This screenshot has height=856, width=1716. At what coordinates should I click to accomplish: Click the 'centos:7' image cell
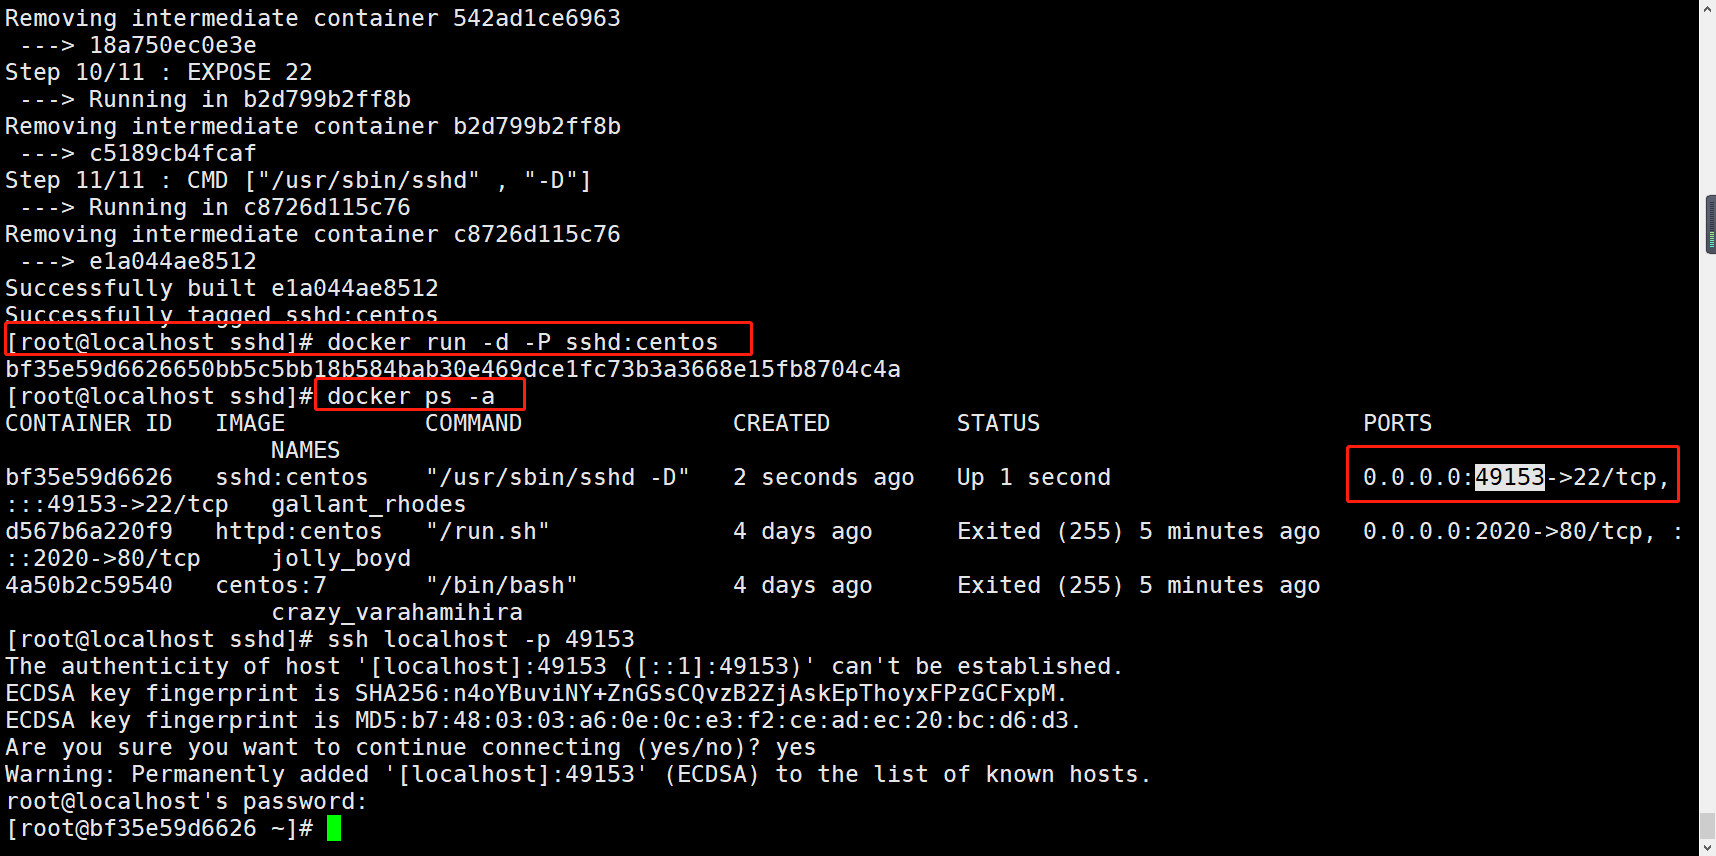(x=271, y=585)
